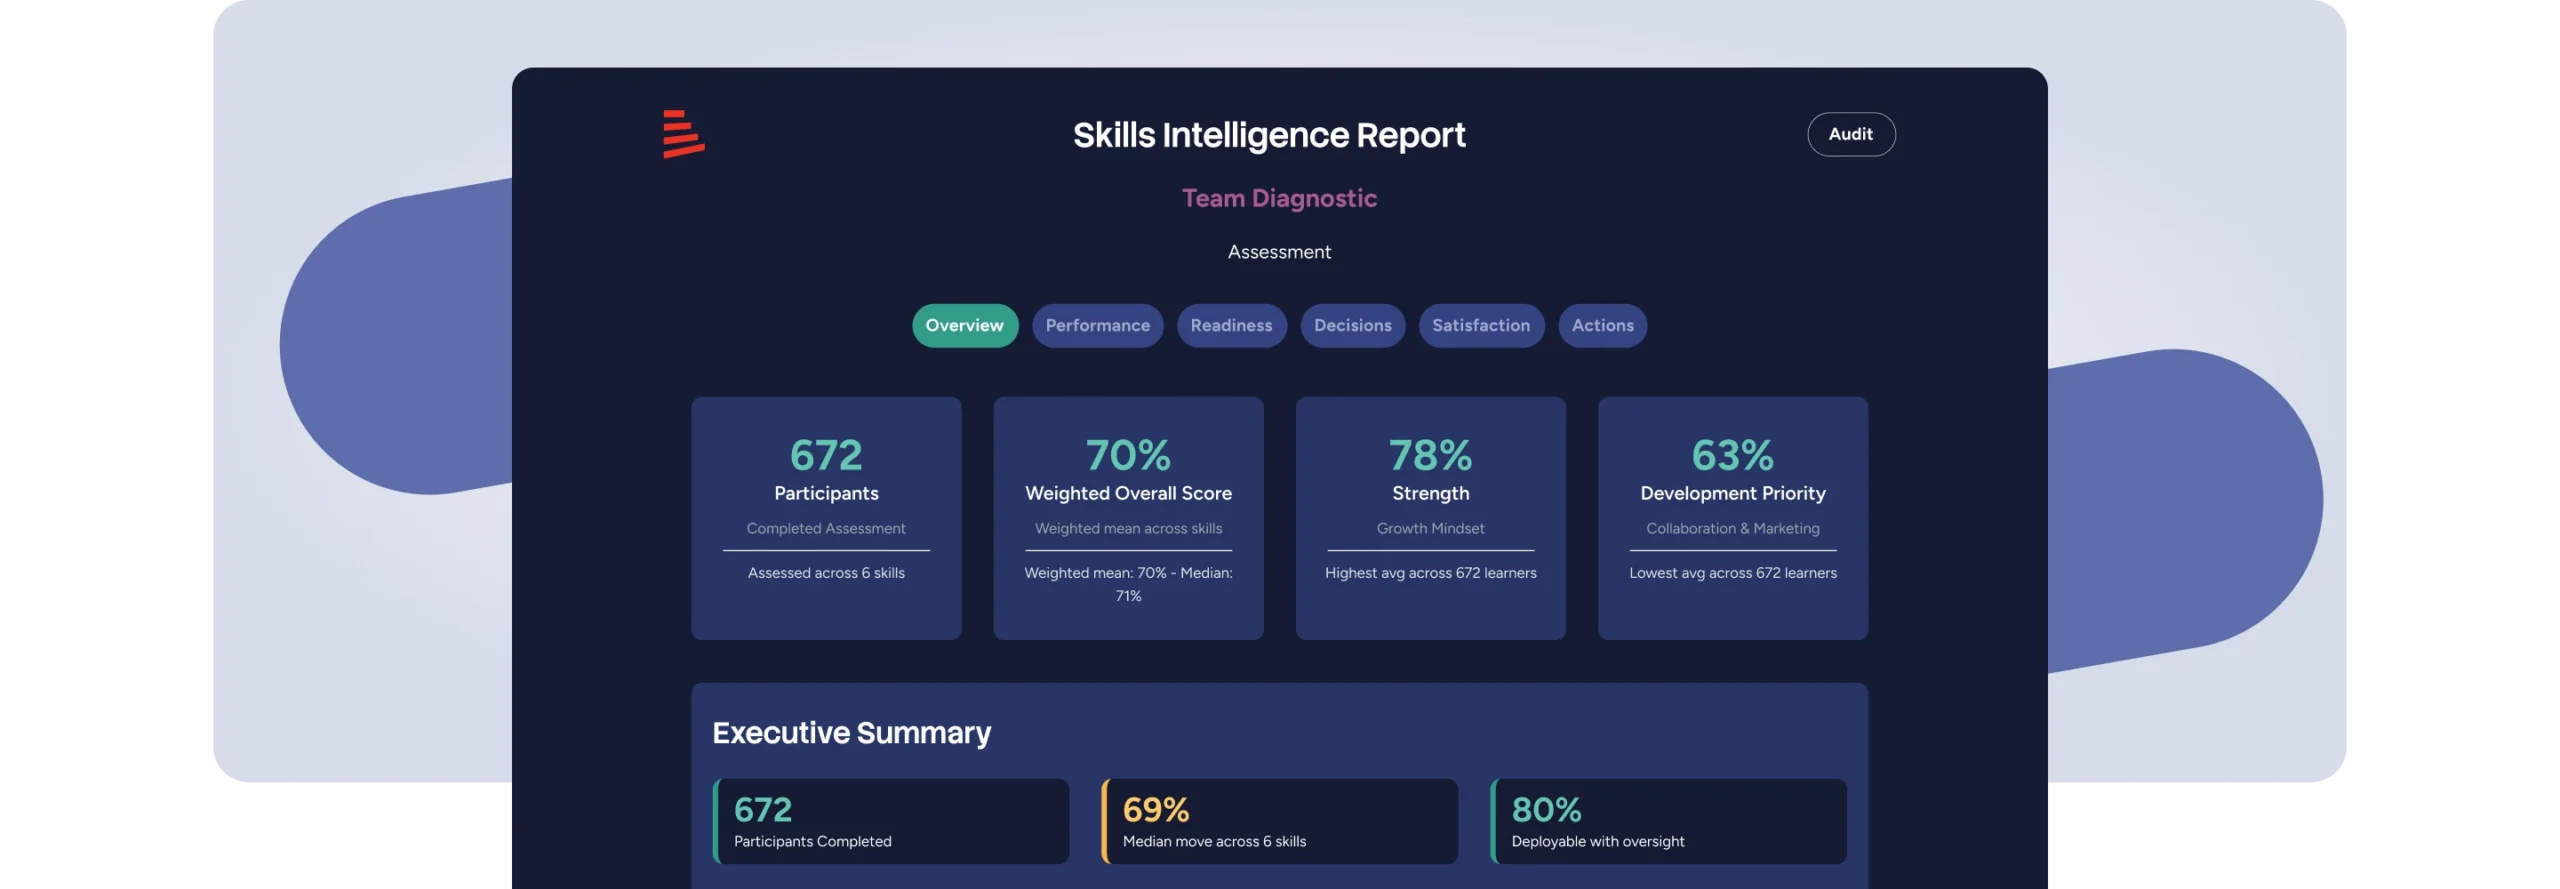Click the 63% Development Priority card

[x=1732, y=518]
